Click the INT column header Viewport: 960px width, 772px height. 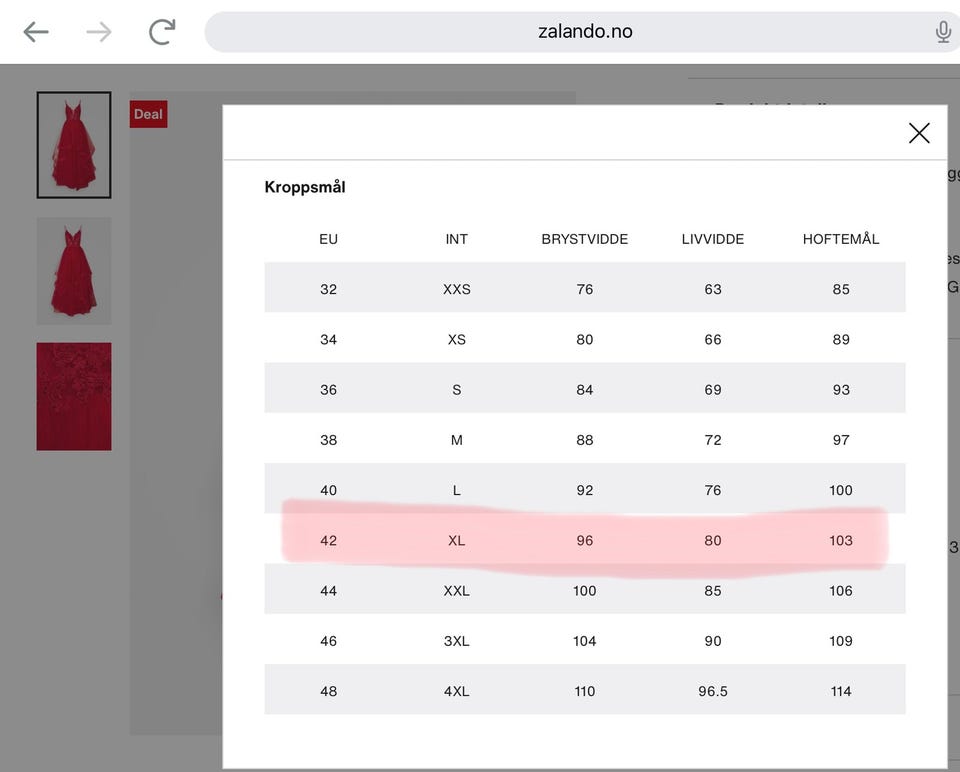457,239
